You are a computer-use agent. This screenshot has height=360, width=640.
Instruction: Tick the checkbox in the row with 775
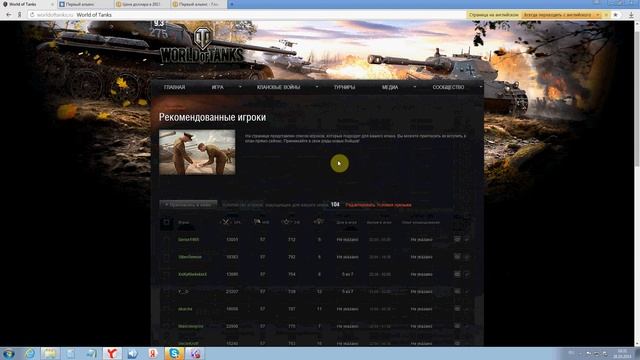point(166,327)
